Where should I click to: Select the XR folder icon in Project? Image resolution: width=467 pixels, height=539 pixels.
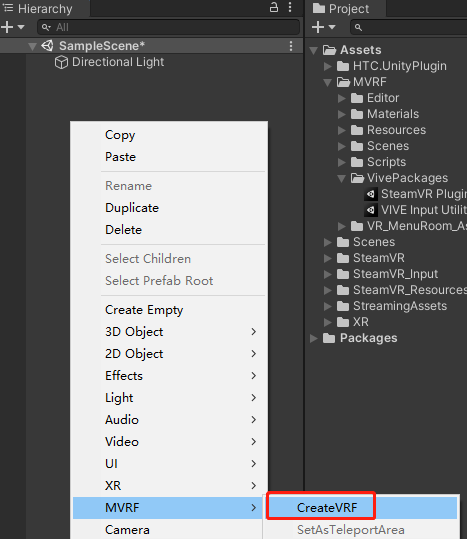pos(343,322)
